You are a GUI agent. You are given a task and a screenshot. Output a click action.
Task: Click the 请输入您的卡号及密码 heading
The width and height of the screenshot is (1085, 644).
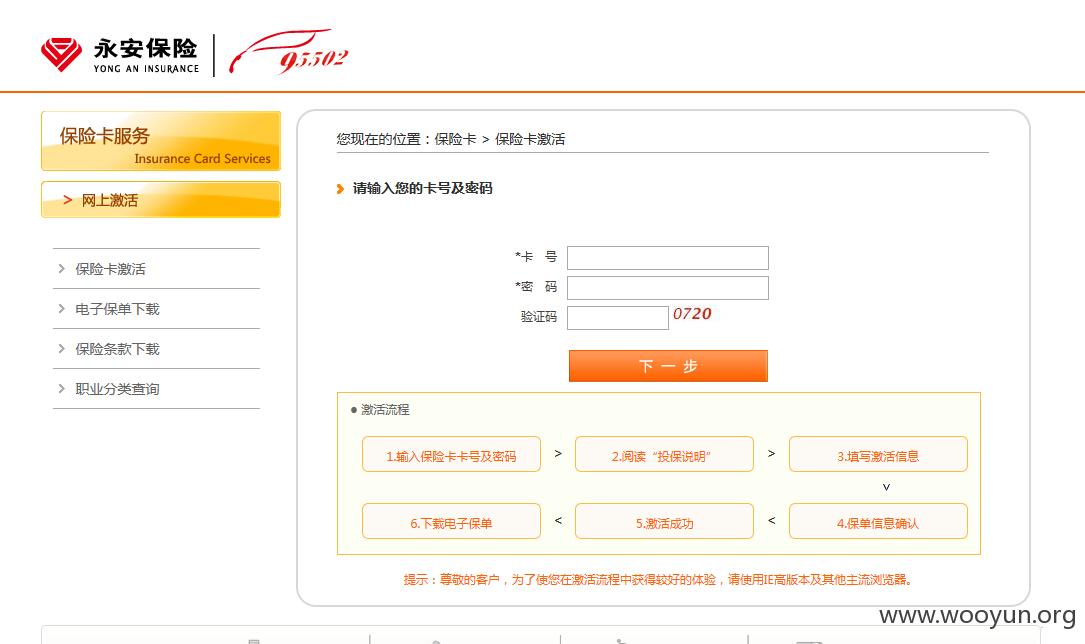point(422,188)
